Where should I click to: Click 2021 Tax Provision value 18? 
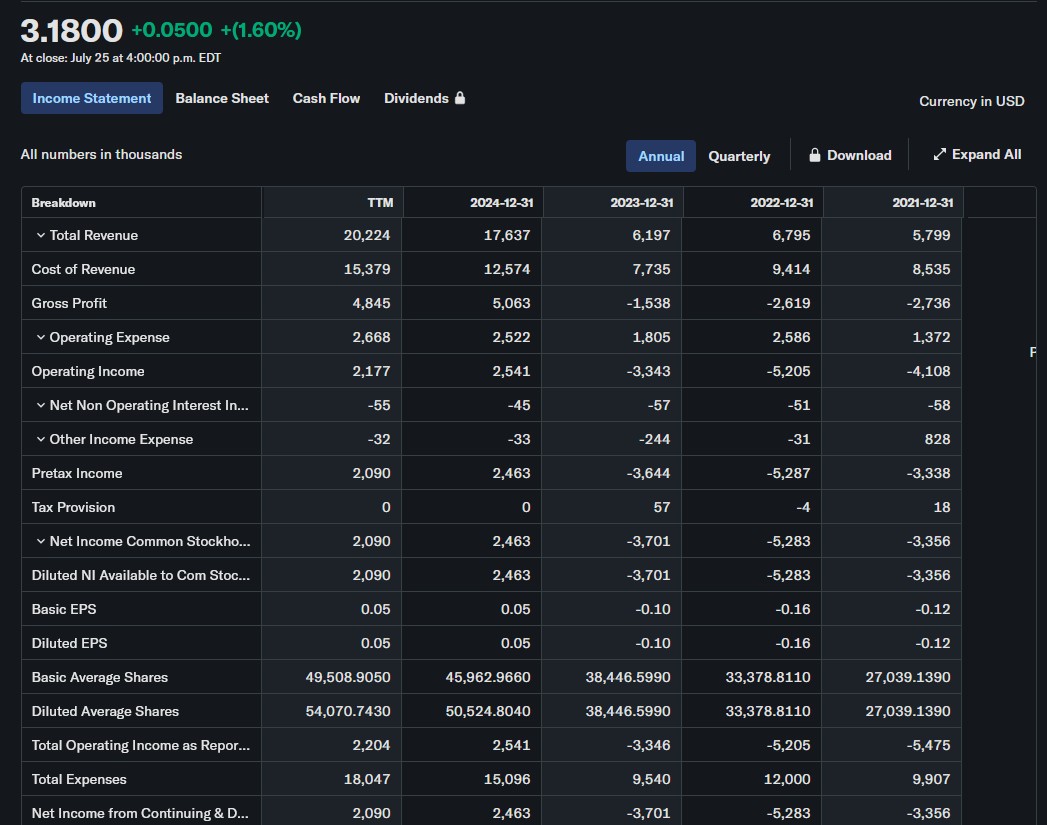click(941, 507)
